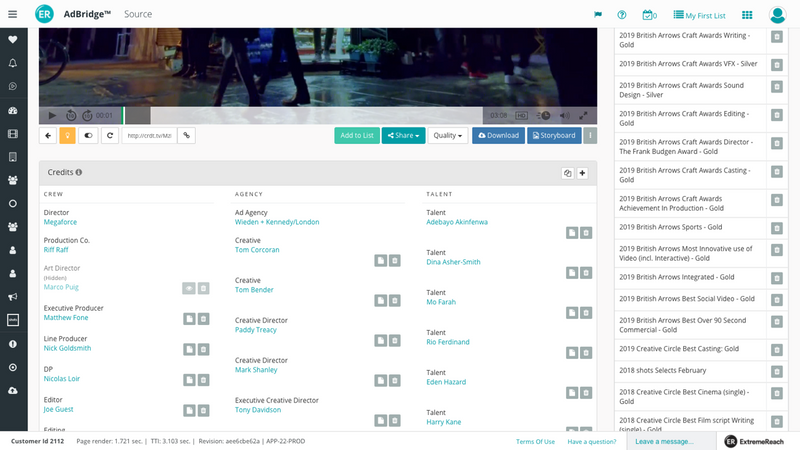Screen dimensions: 800x450
Task: Open My First List dropdown
Action: pos(699,15)
